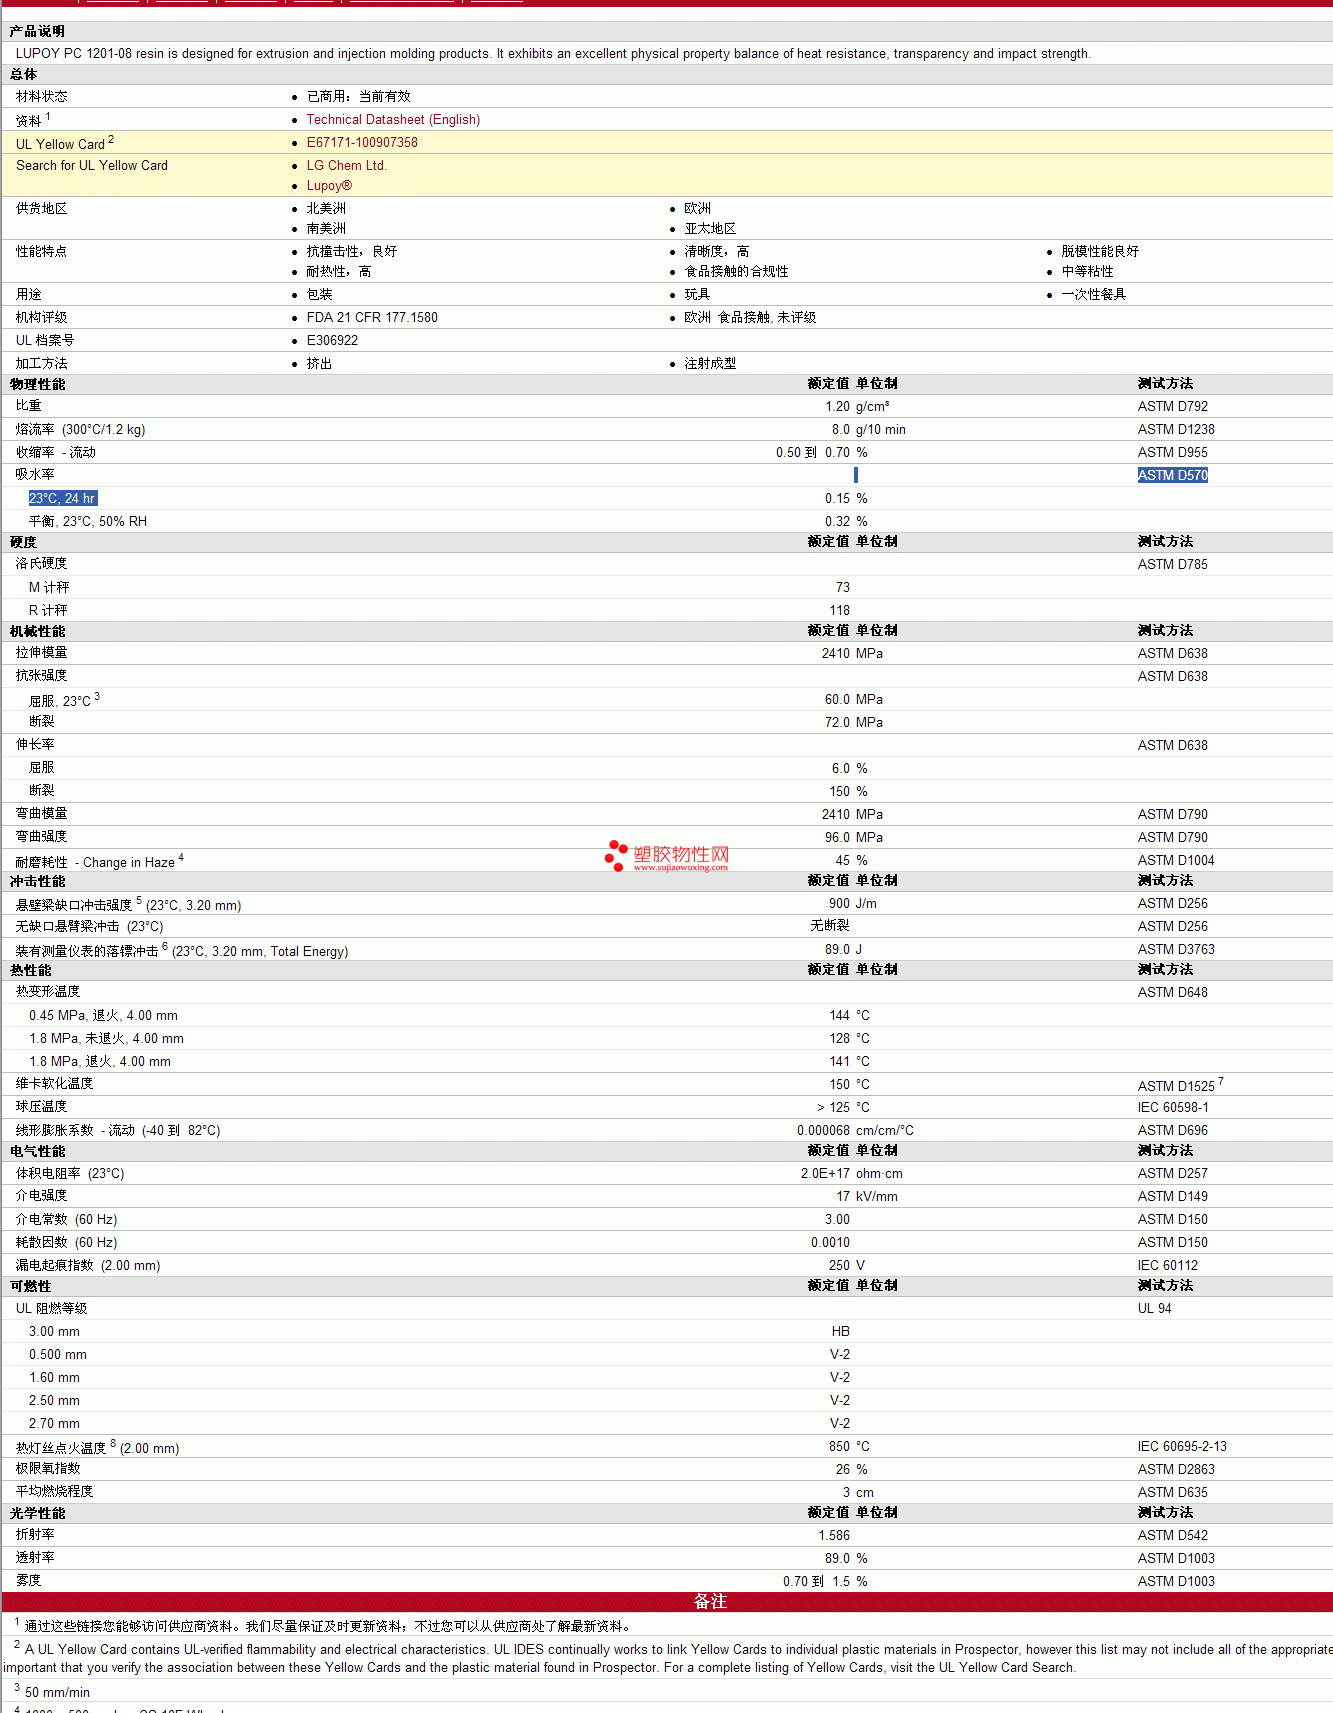Click the 144 °C deflection temperature value
1333x1713 pixels.
click(849, 1015)
